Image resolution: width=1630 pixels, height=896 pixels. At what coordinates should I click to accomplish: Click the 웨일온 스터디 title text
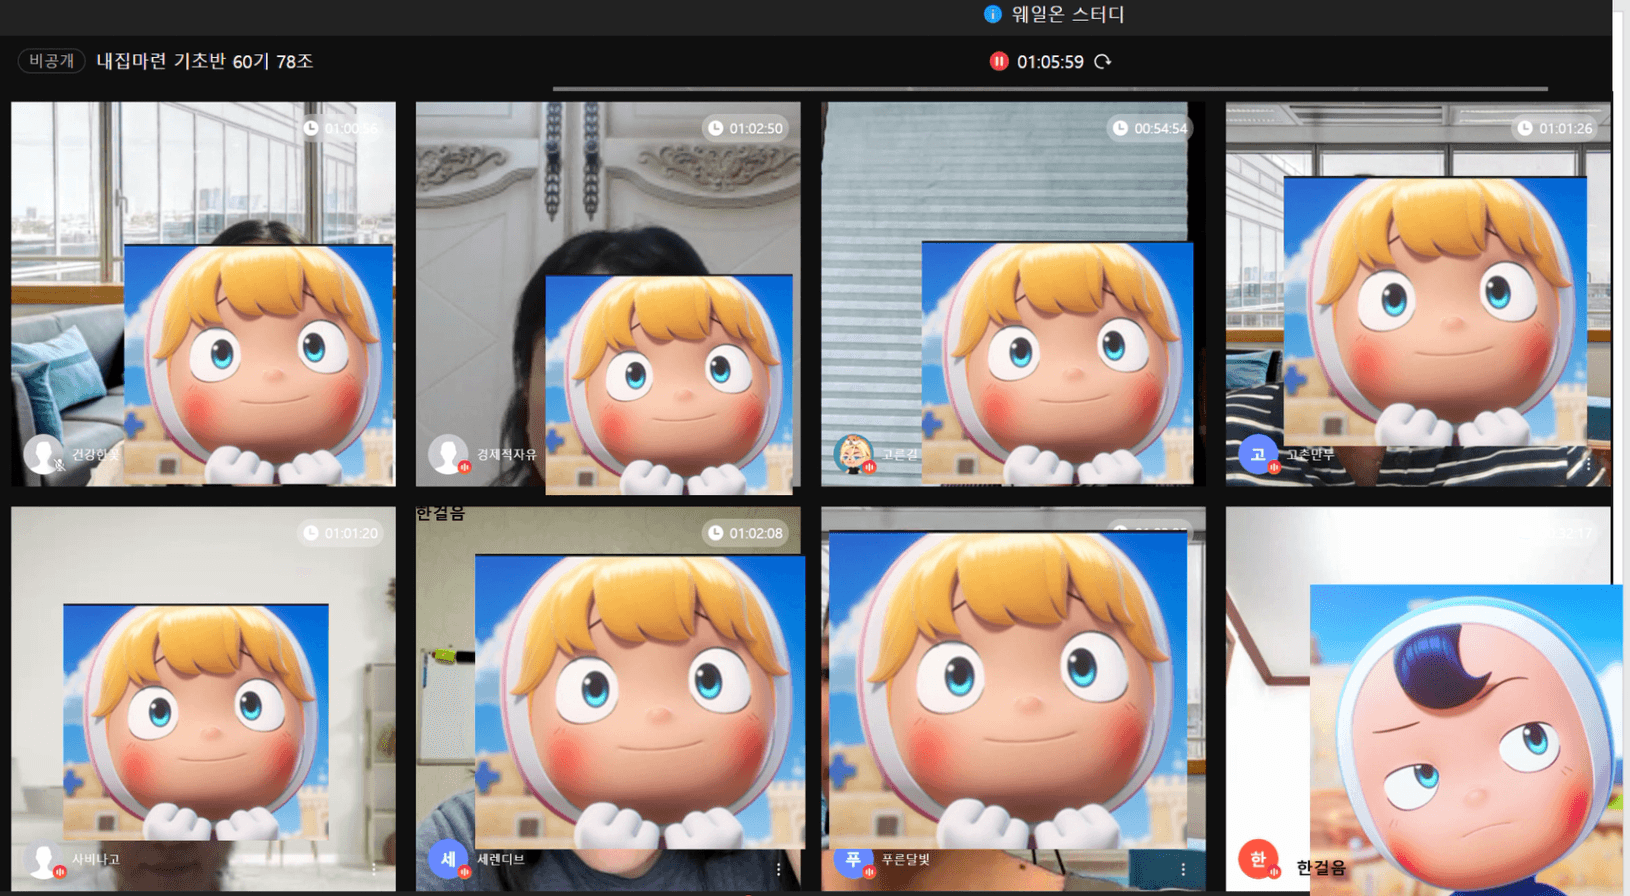(x=1068, y=14)
